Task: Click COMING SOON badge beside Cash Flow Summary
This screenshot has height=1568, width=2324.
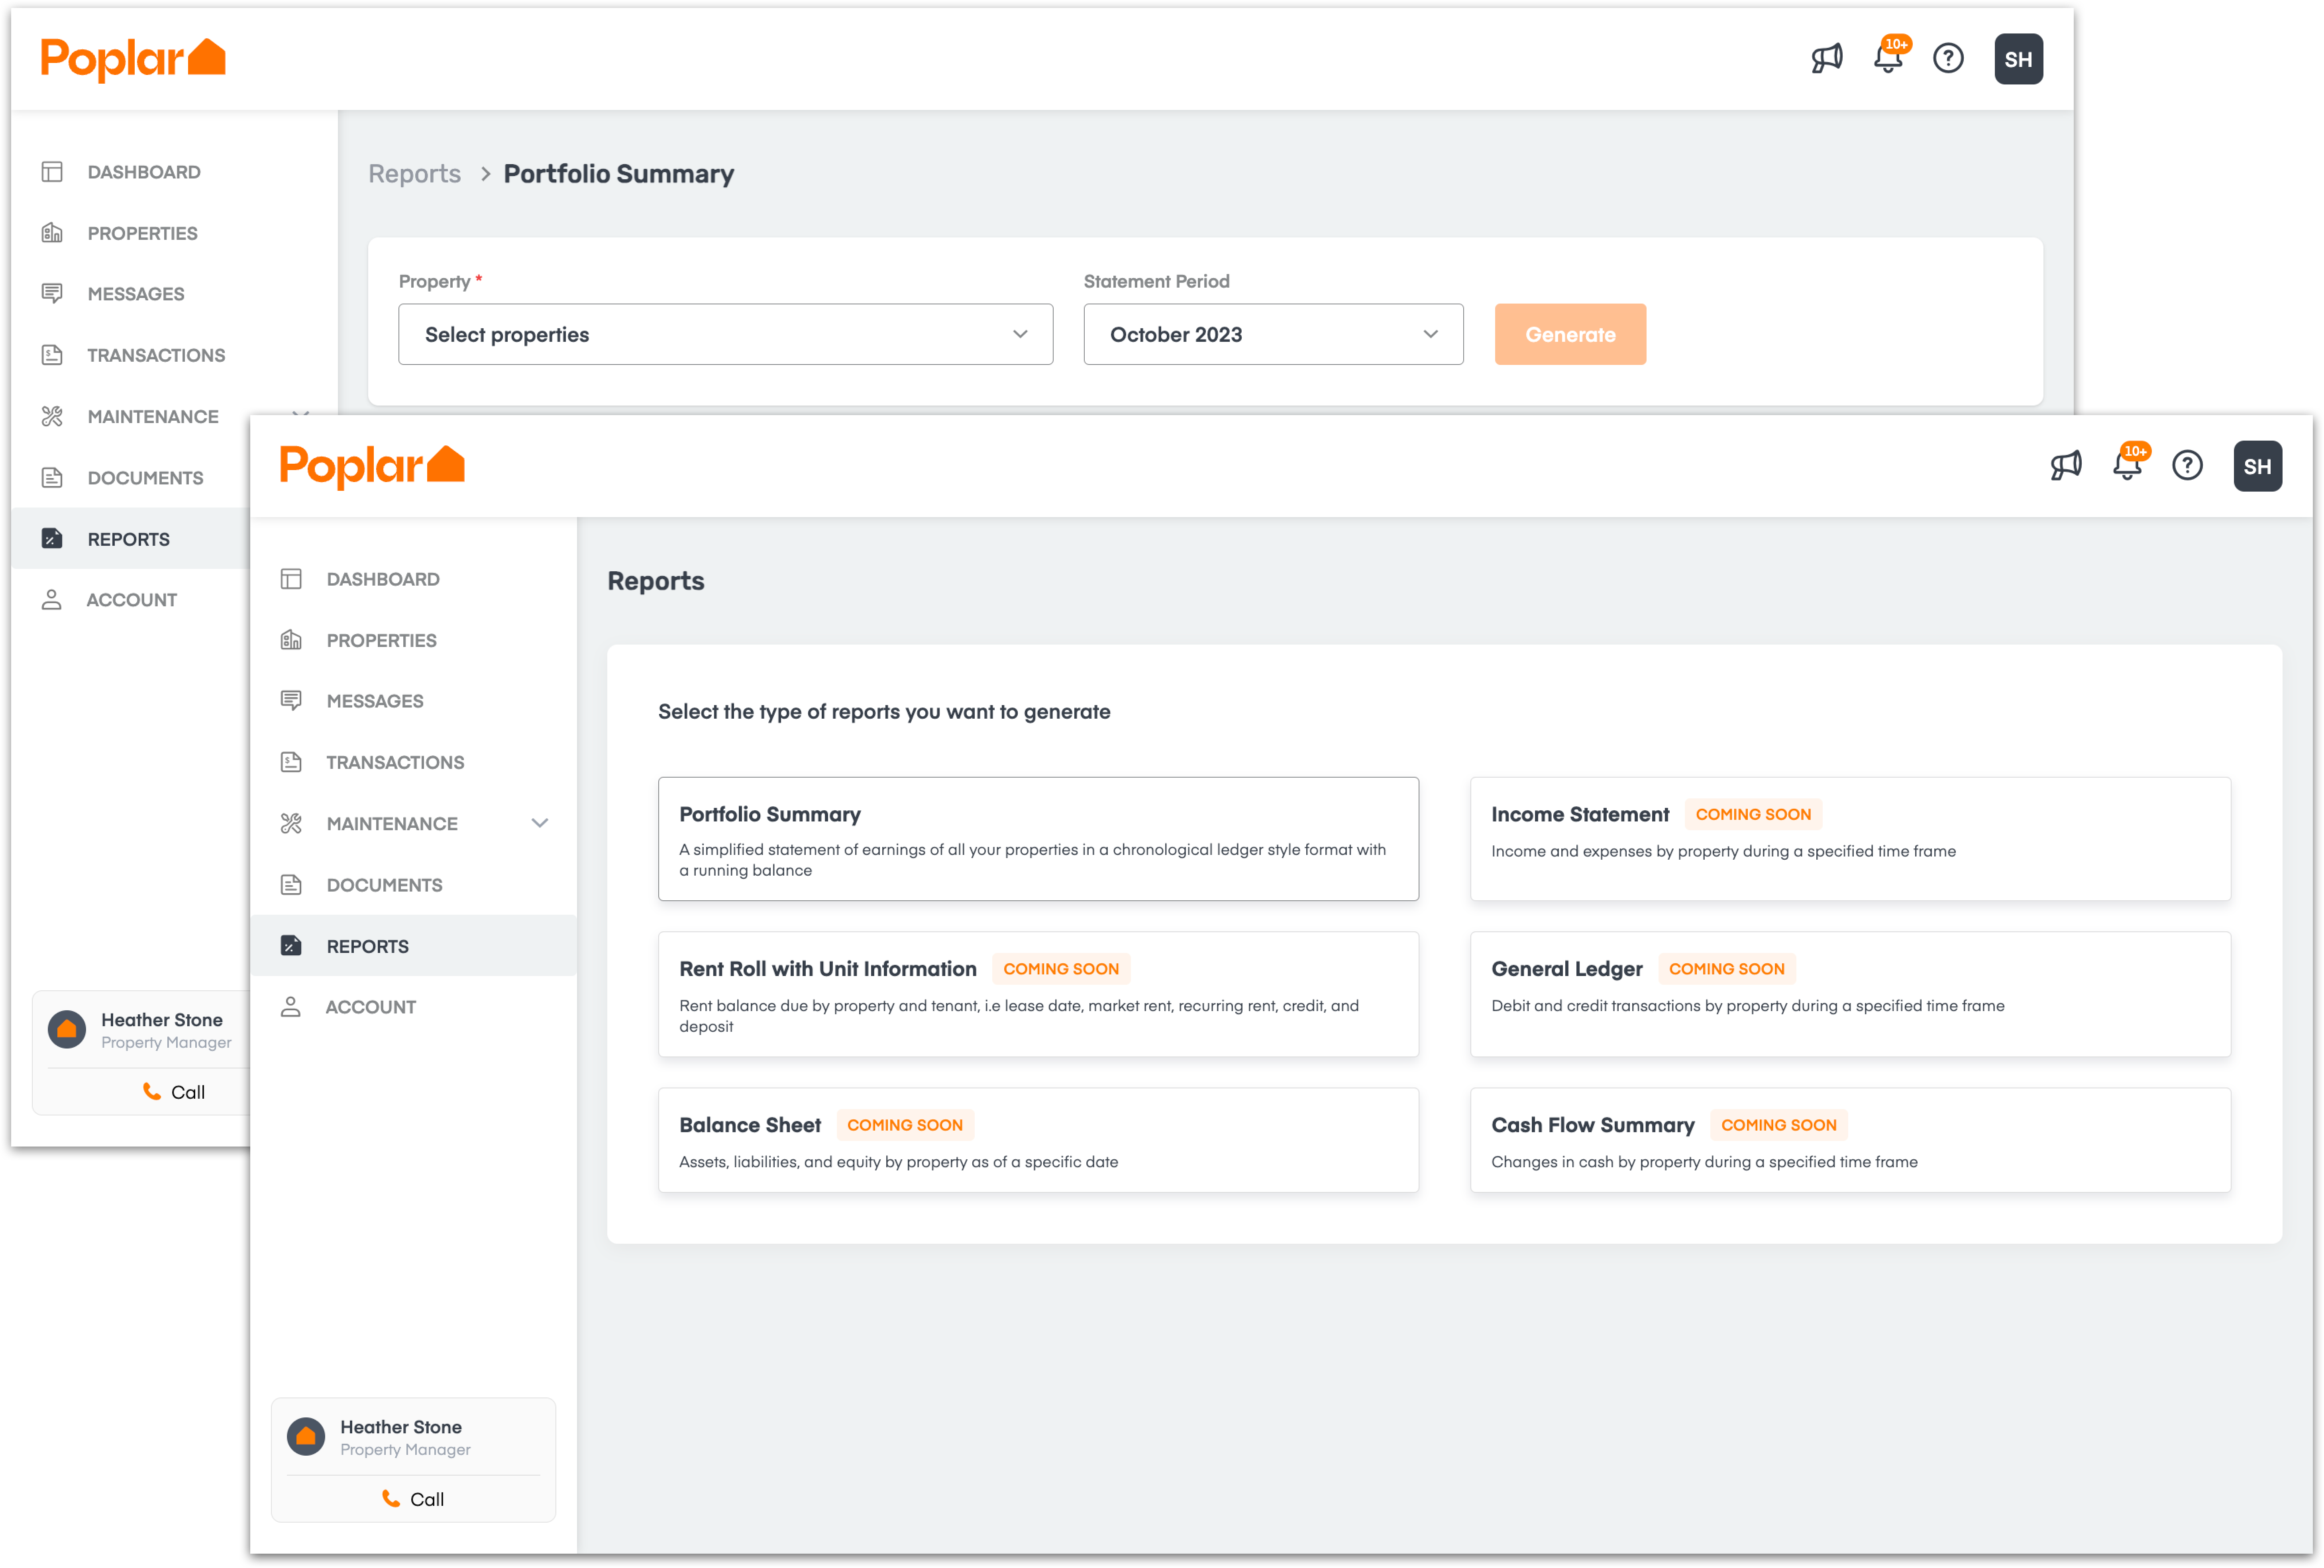Action: 1778,1125
